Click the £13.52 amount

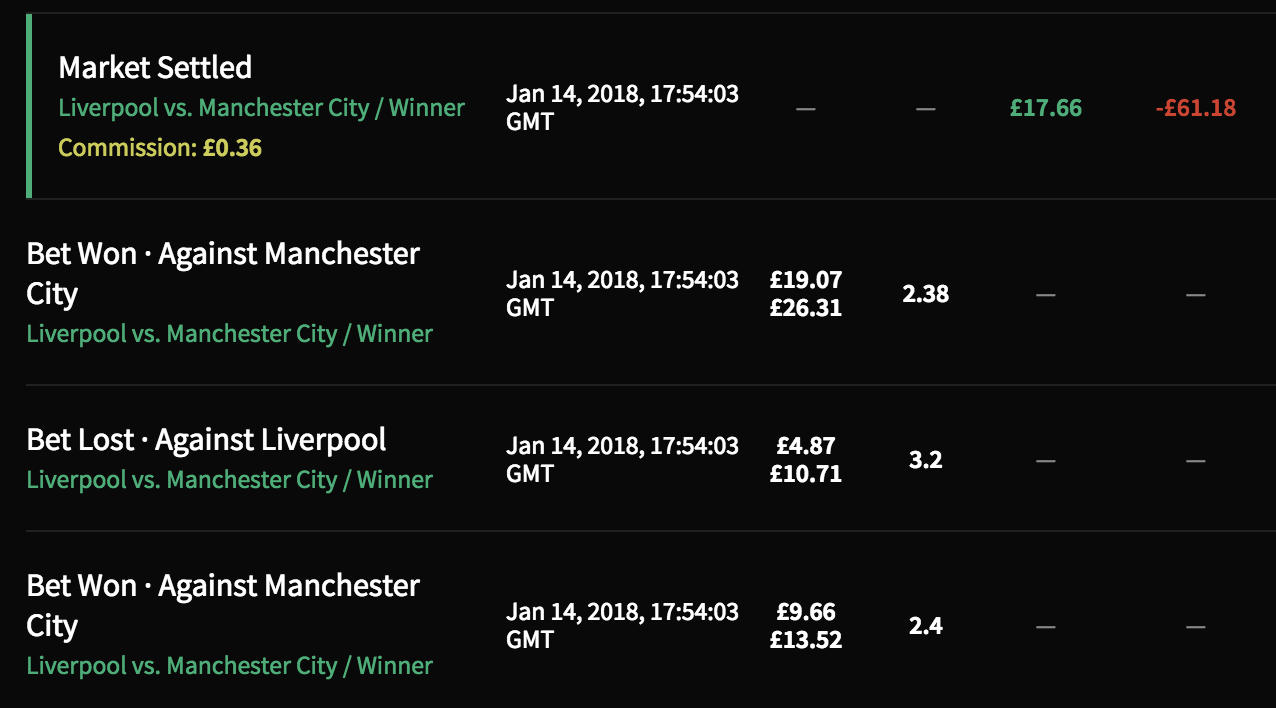pos(805,641)
